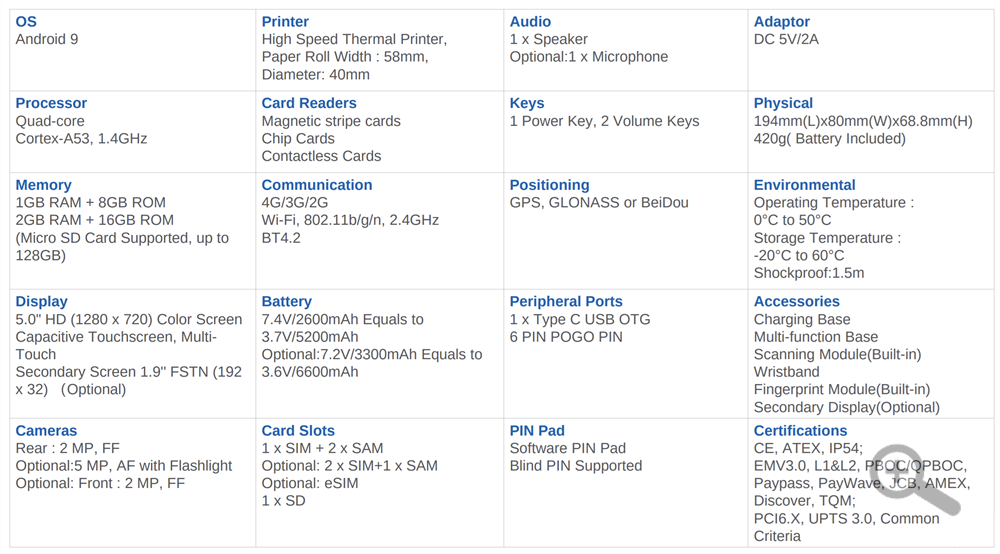Select the Display heading
The height and width of the screenshot is (554, 1000).
pos(41,302)
